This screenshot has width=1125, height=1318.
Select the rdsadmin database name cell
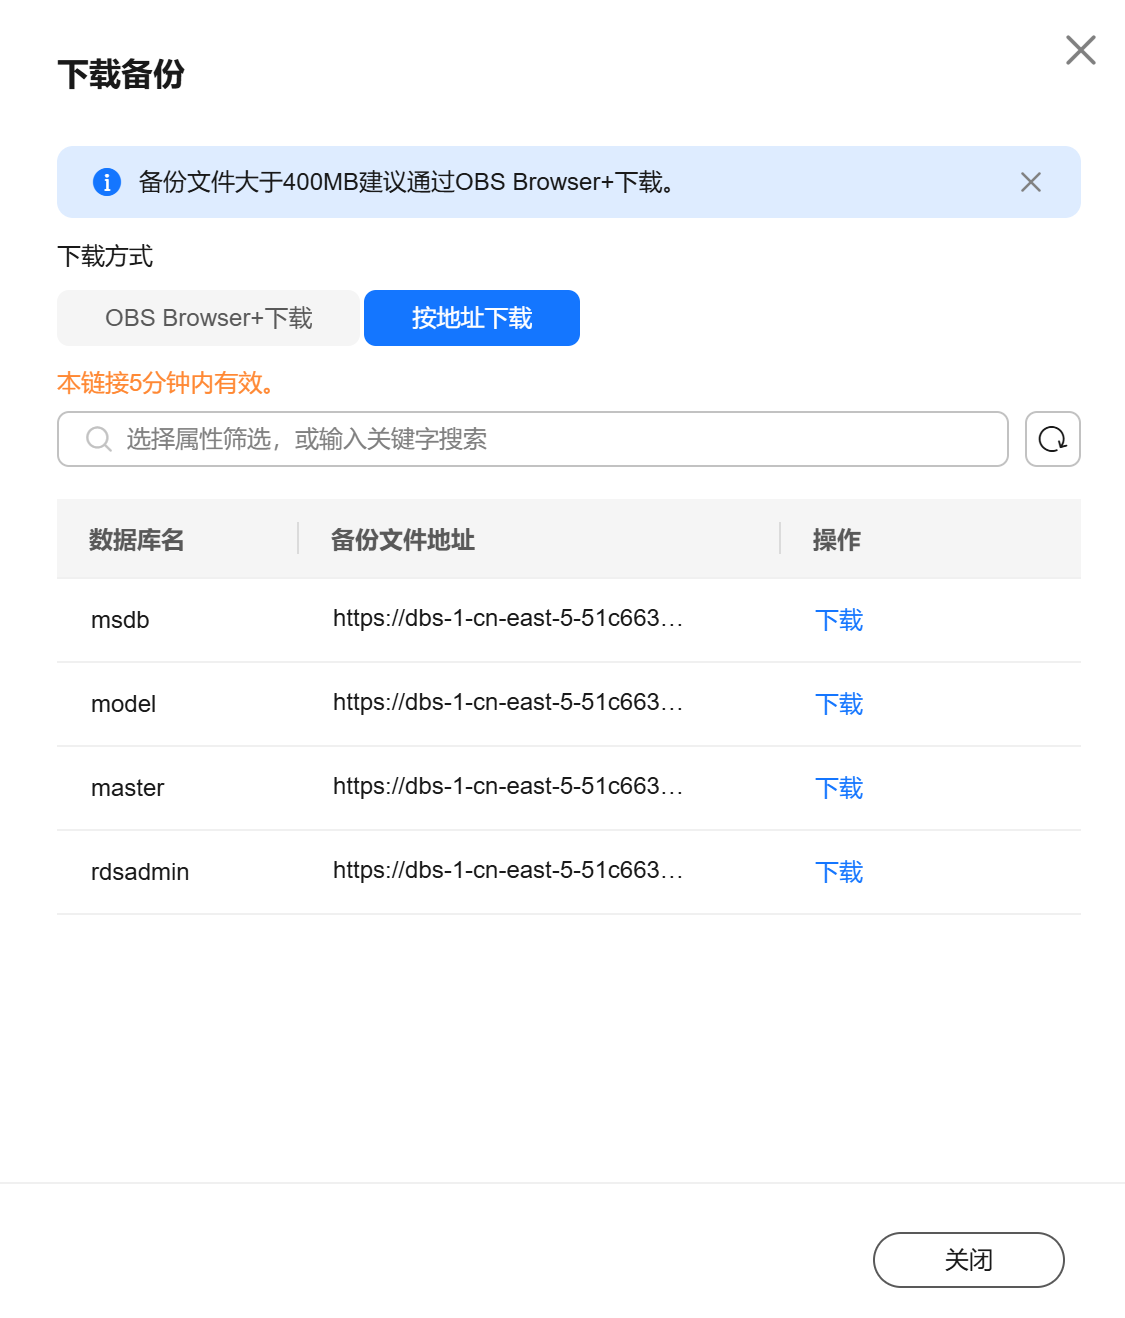click(140, 872)
